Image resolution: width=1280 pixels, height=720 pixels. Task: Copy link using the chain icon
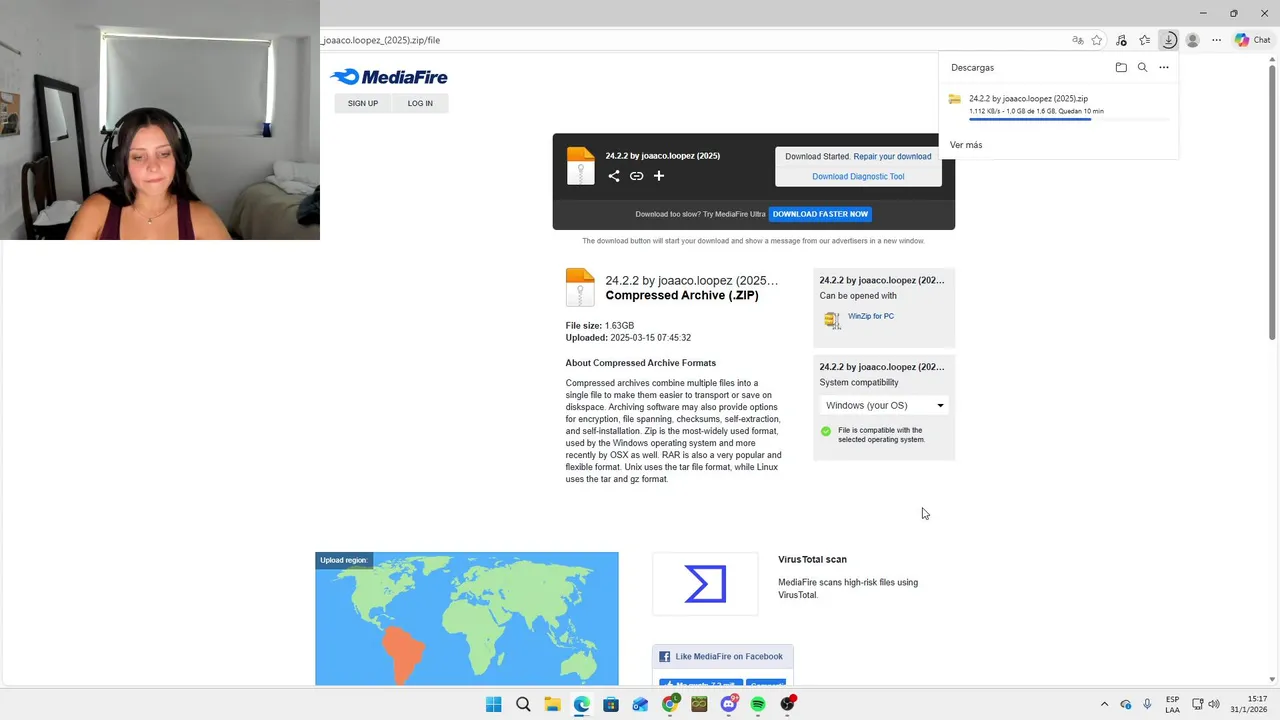coord(636,176)
